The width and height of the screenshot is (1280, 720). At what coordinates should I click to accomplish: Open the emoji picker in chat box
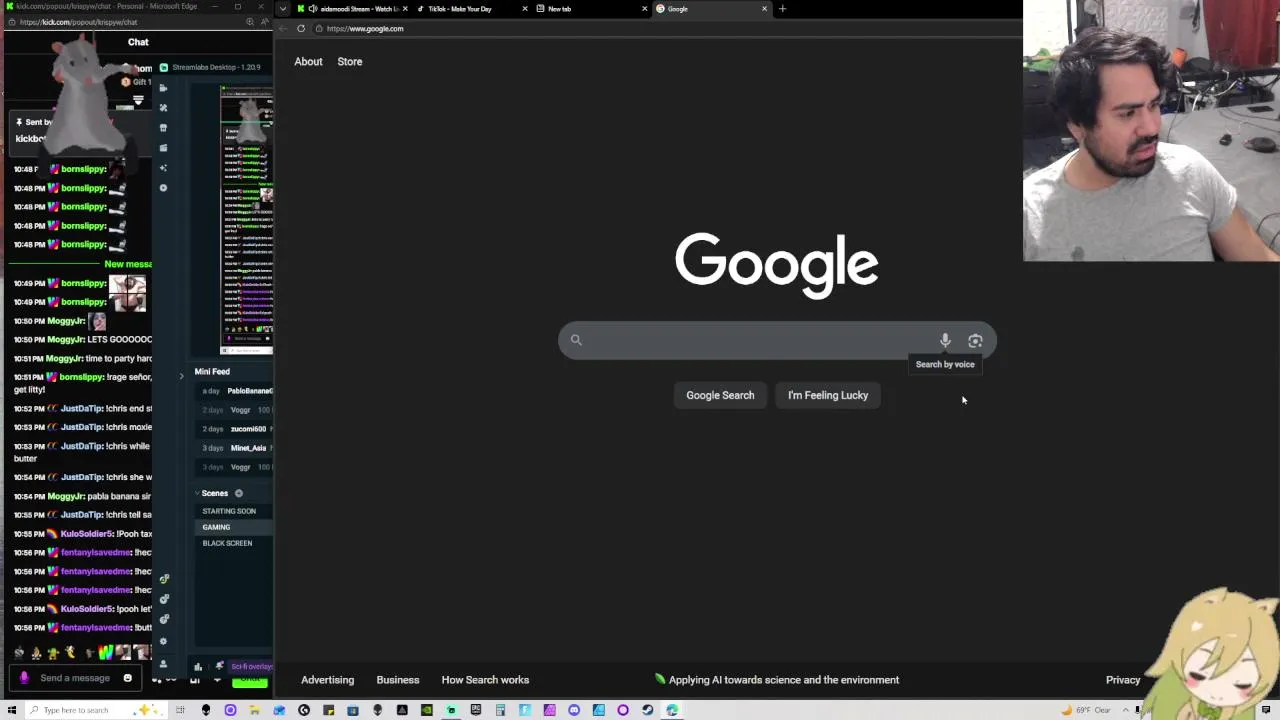coord(127,678)
